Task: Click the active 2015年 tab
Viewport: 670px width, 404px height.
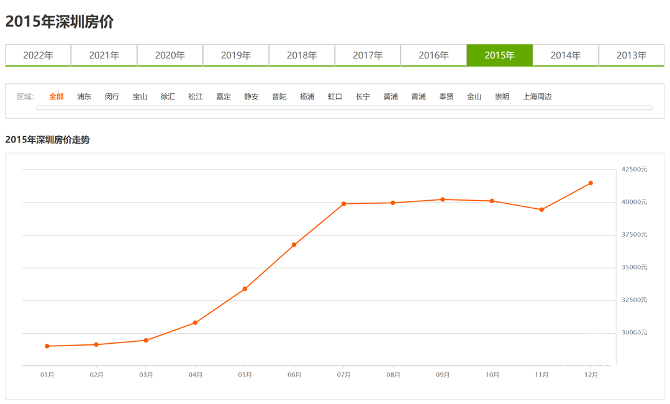Action: point(500,55)
